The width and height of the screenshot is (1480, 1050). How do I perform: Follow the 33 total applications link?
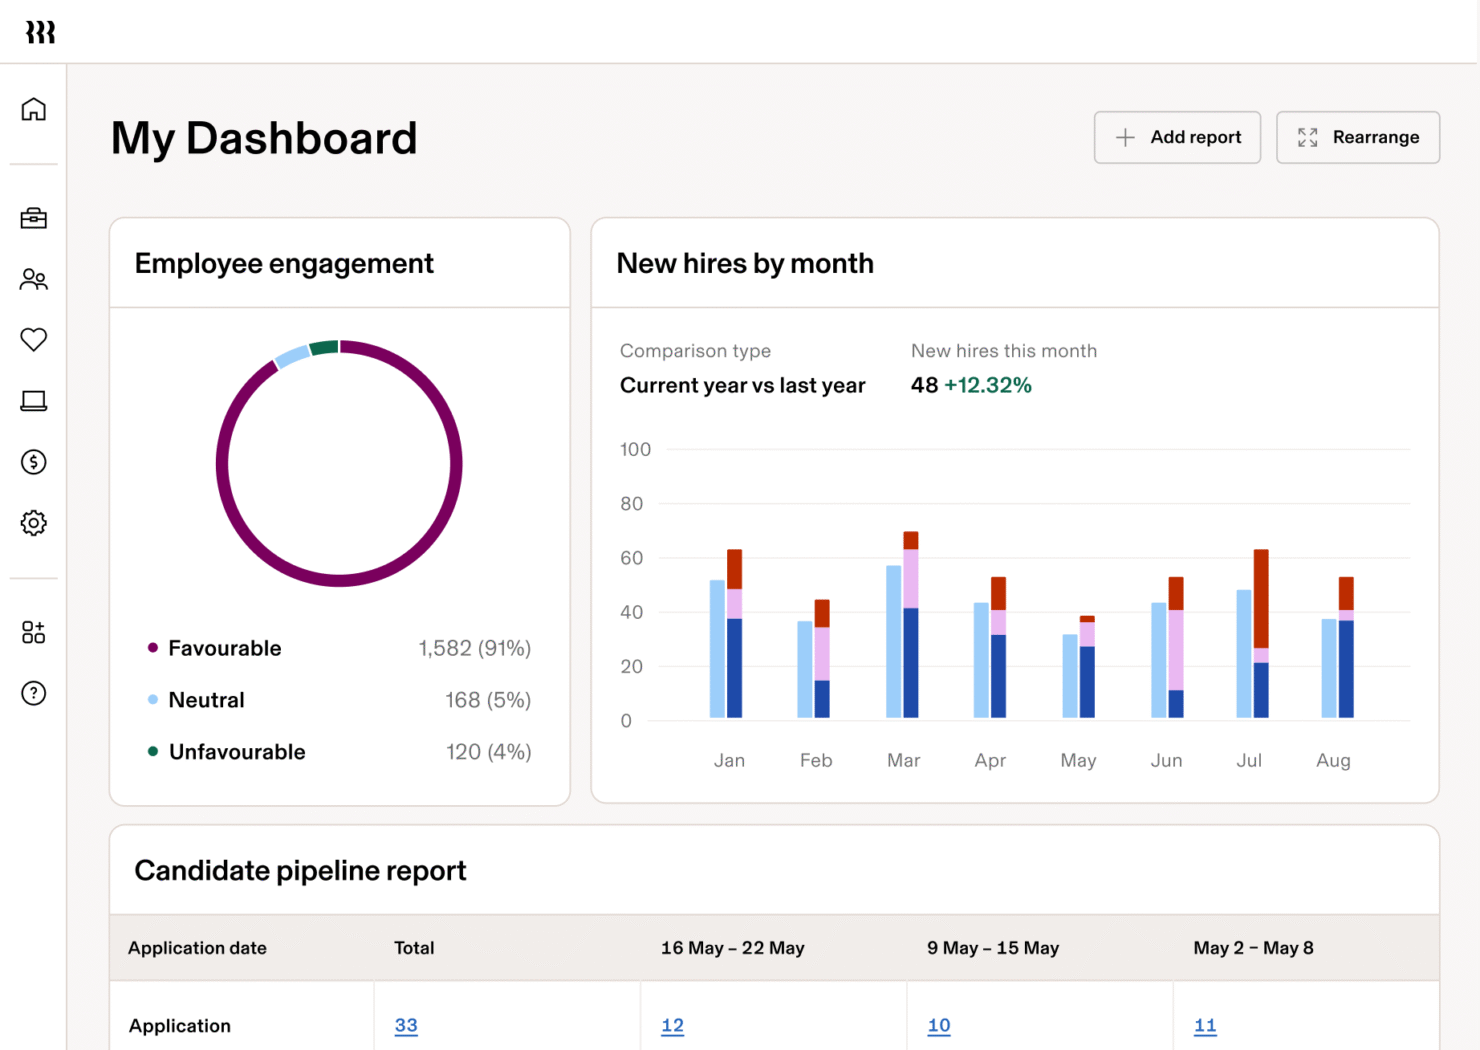(x=406, y=1025)
